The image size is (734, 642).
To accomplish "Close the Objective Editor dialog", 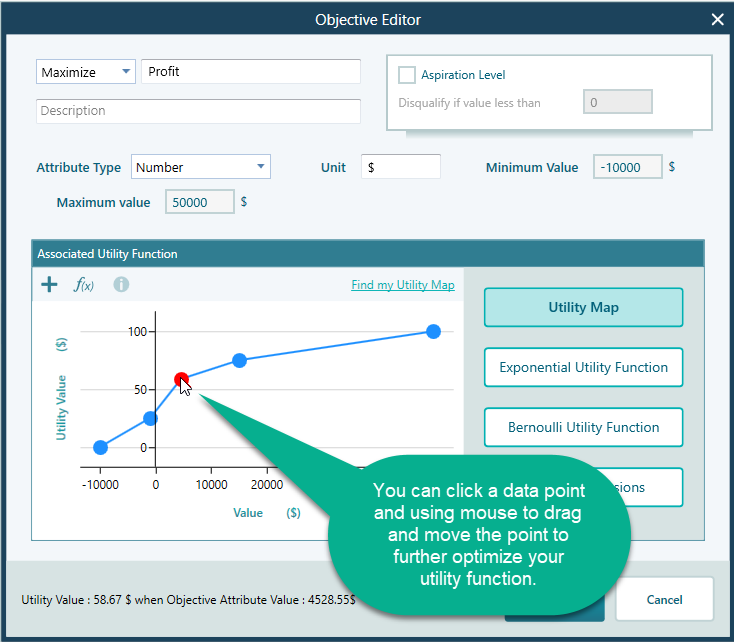I will tap(717, 19).
